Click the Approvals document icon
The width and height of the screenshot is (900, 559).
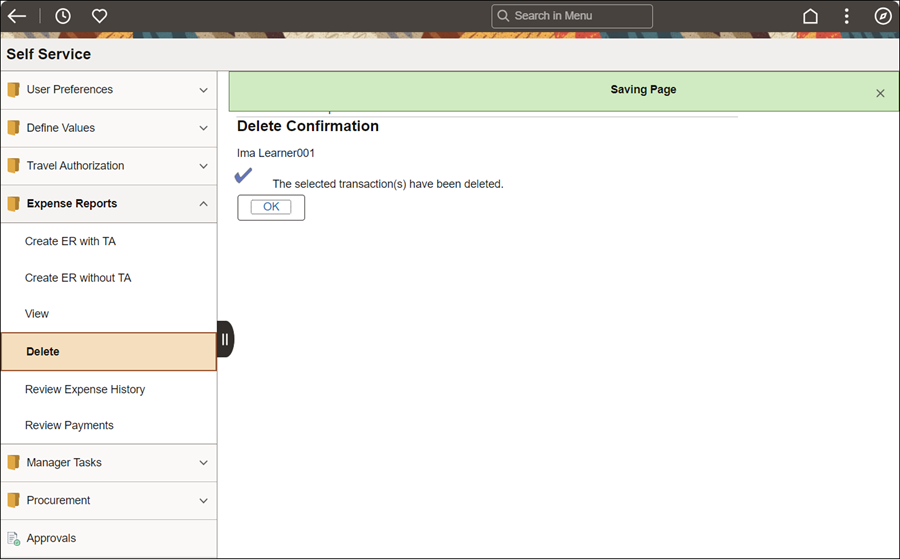tap(13, 538)
